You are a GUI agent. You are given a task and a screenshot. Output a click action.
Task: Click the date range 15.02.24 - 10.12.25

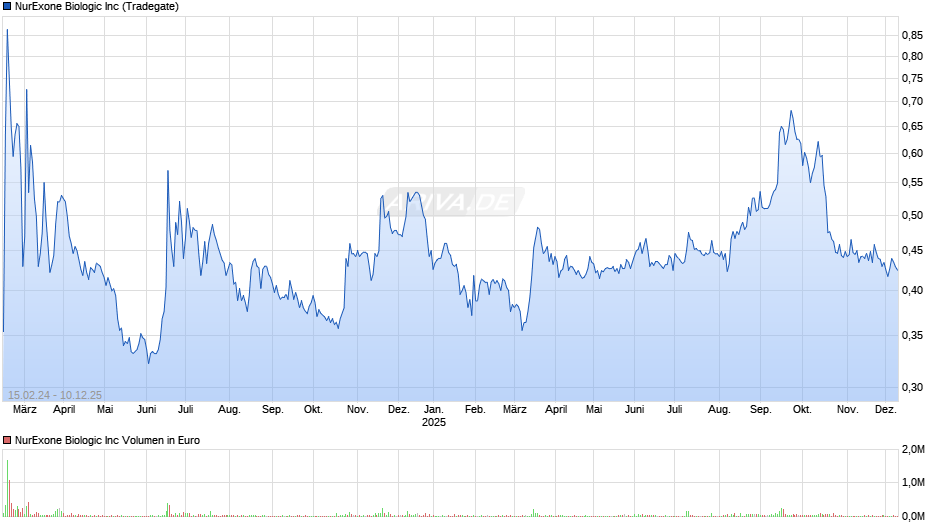pyautogui.click(x=55, y=395)
